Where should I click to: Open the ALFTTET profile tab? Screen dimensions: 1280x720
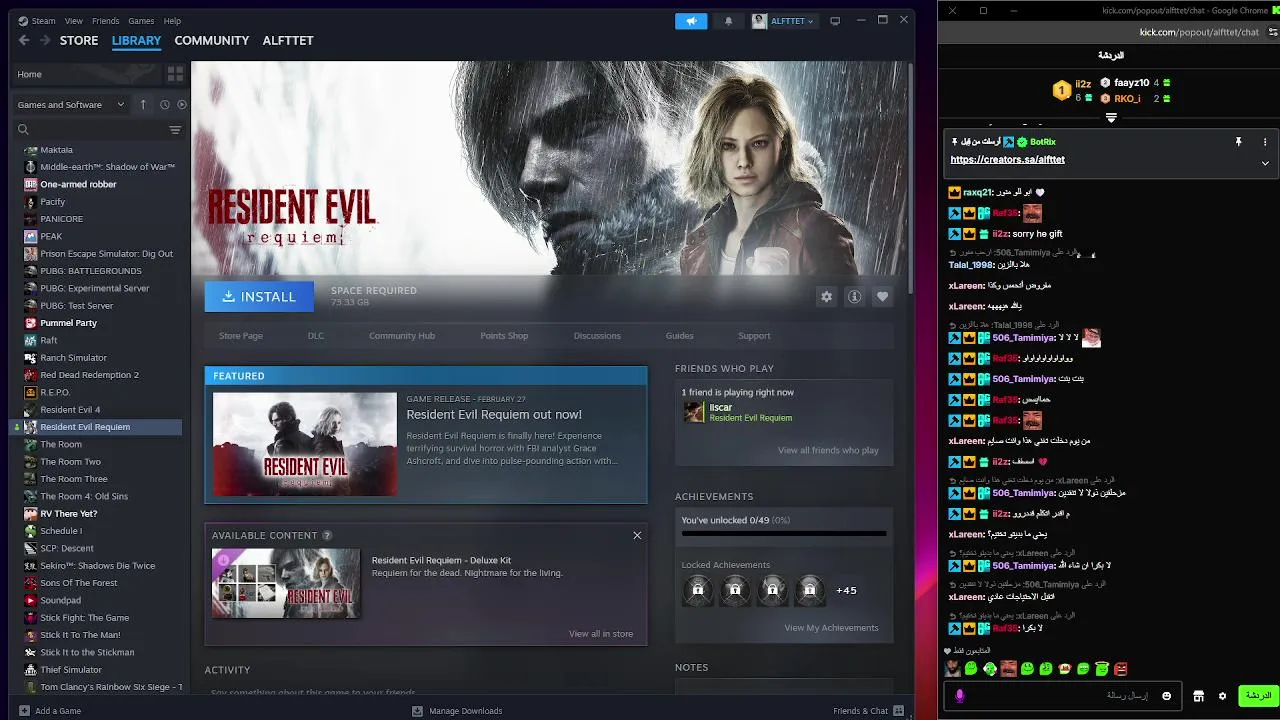point(288,40)
